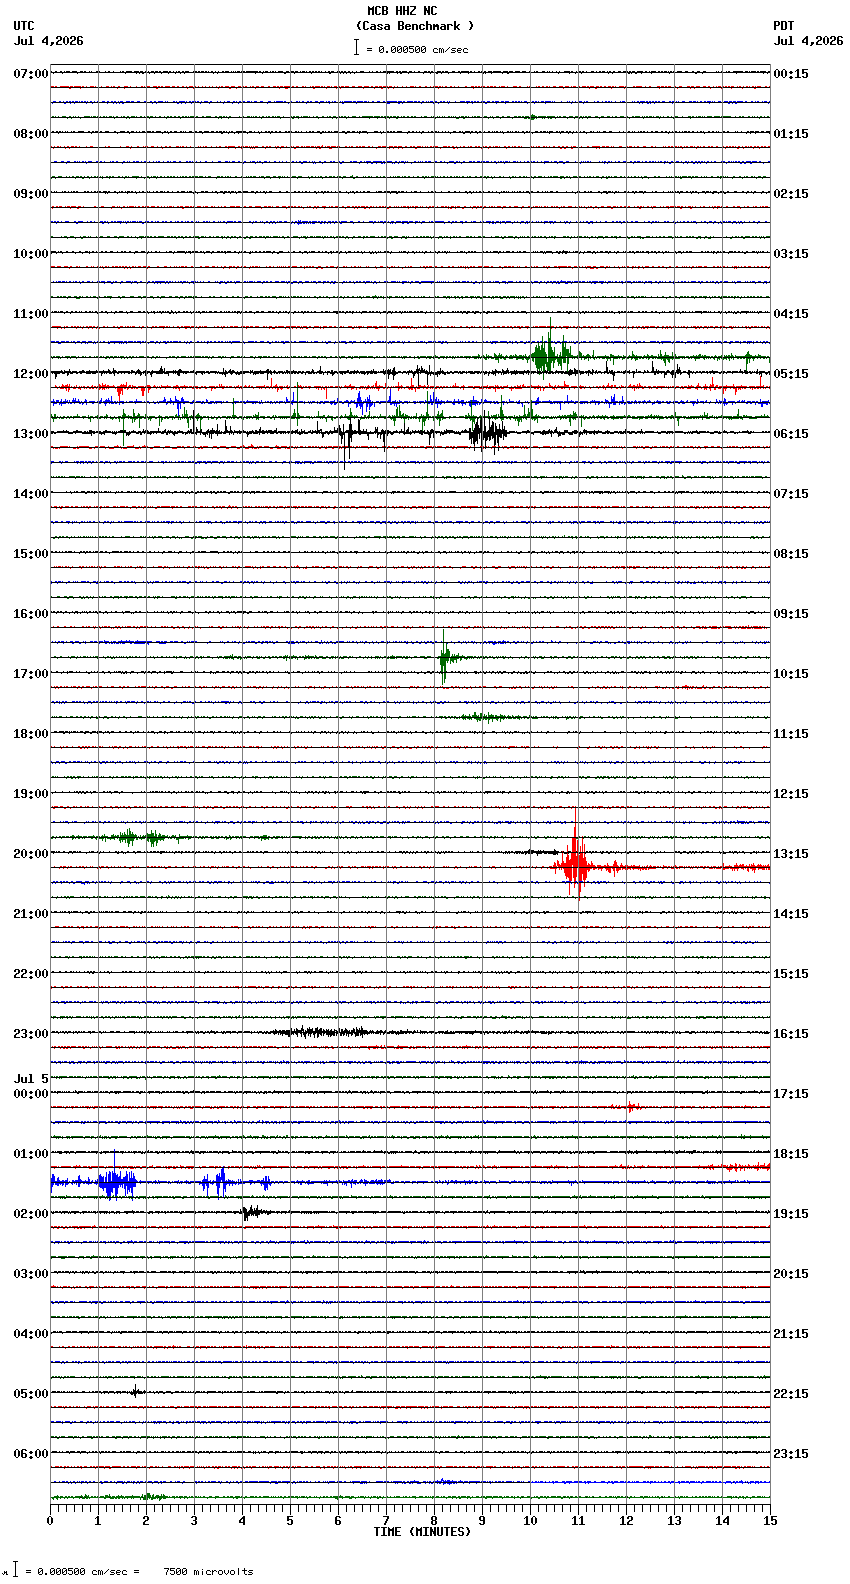This screenshot has width=850, height=1584.
Task: Click the 03:00 UTC row label
Action: coord(31,1274)
